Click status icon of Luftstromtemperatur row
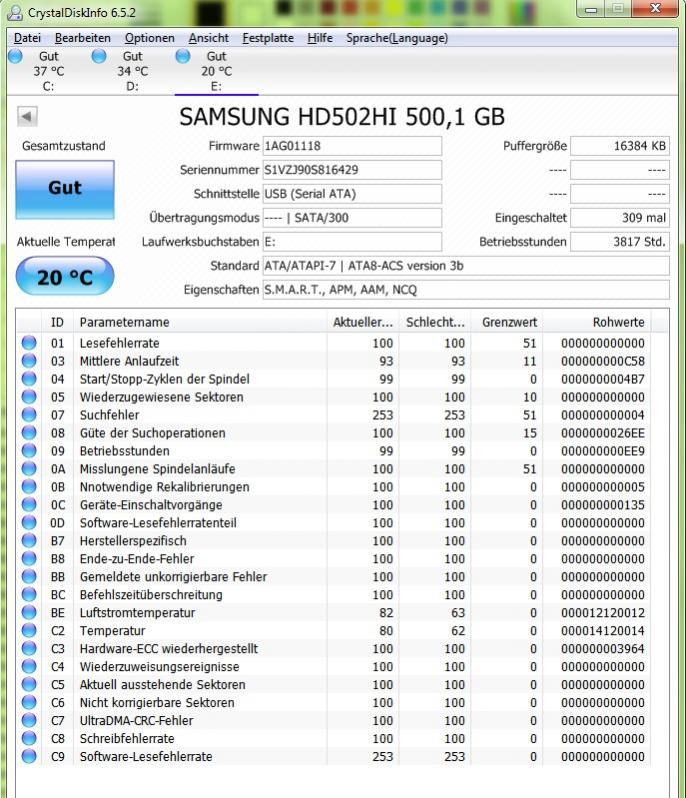Image resolution: width=686 pixels, height=798 pixels. 29,612
